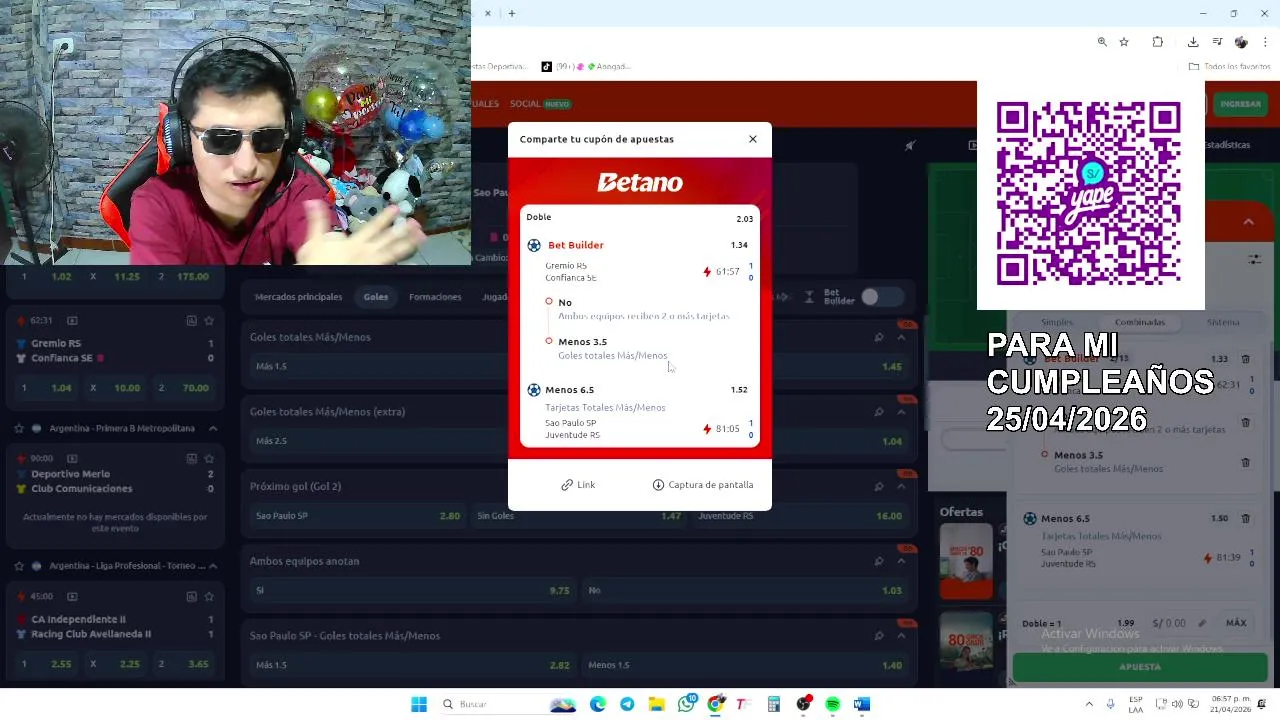Image resolution: width=1280 pixels, height=720 pixels.
Task: Favorite the Deportivo Merlo match
Action: coord(209,459)
